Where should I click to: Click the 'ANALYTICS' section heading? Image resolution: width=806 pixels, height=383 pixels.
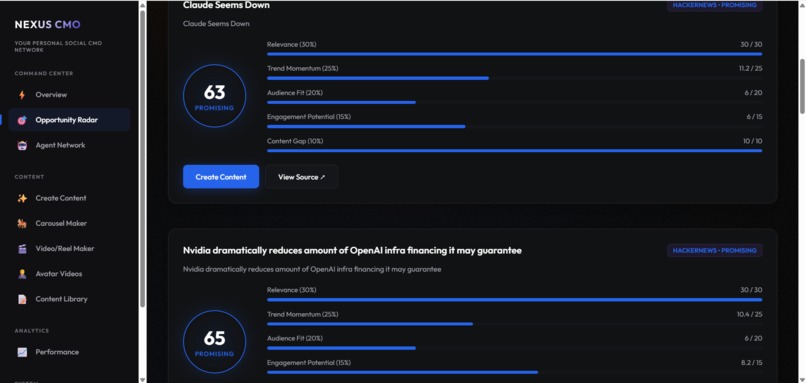tap(32, 331)
